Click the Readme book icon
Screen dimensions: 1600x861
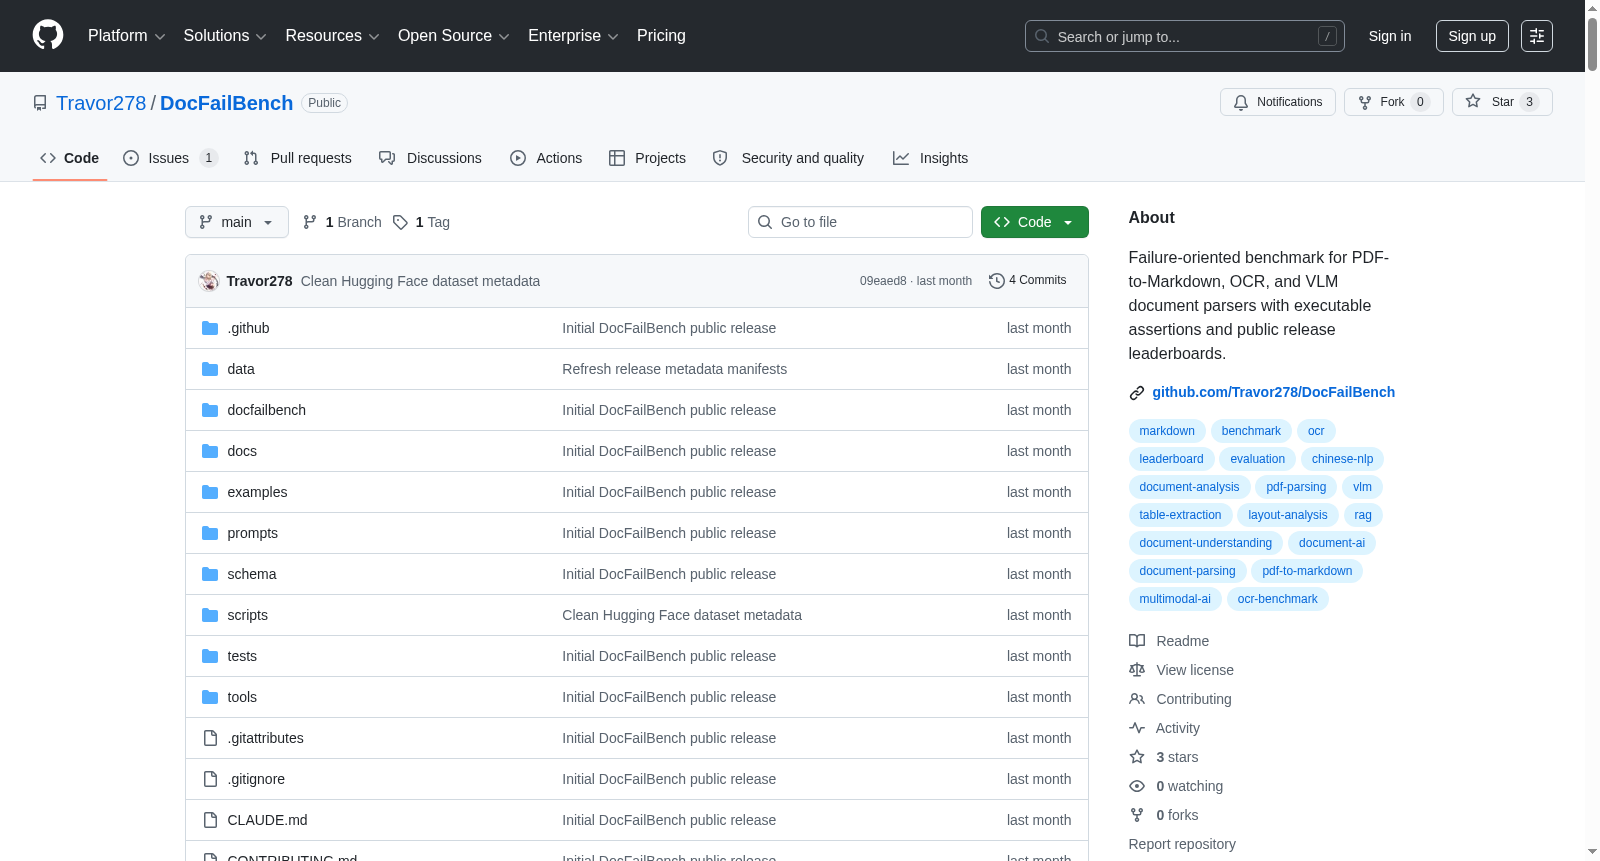coord(1137,641)
